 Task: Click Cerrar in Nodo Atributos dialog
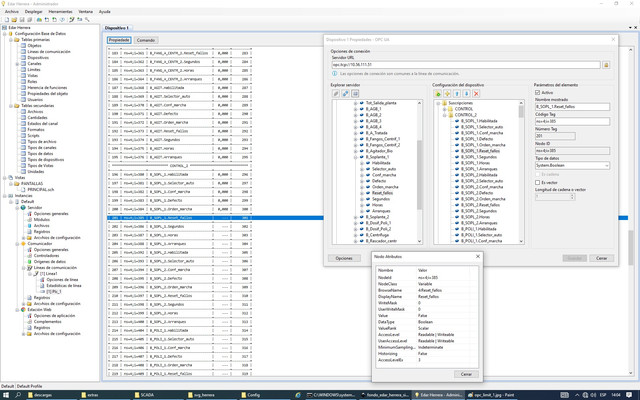466,374
